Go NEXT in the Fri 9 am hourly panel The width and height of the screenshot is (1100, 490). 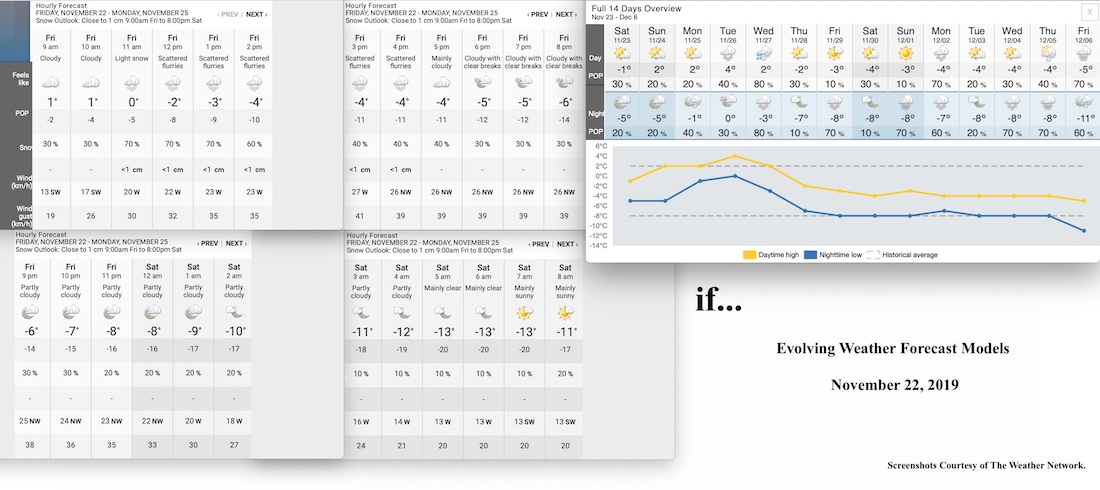coord(256,14)
